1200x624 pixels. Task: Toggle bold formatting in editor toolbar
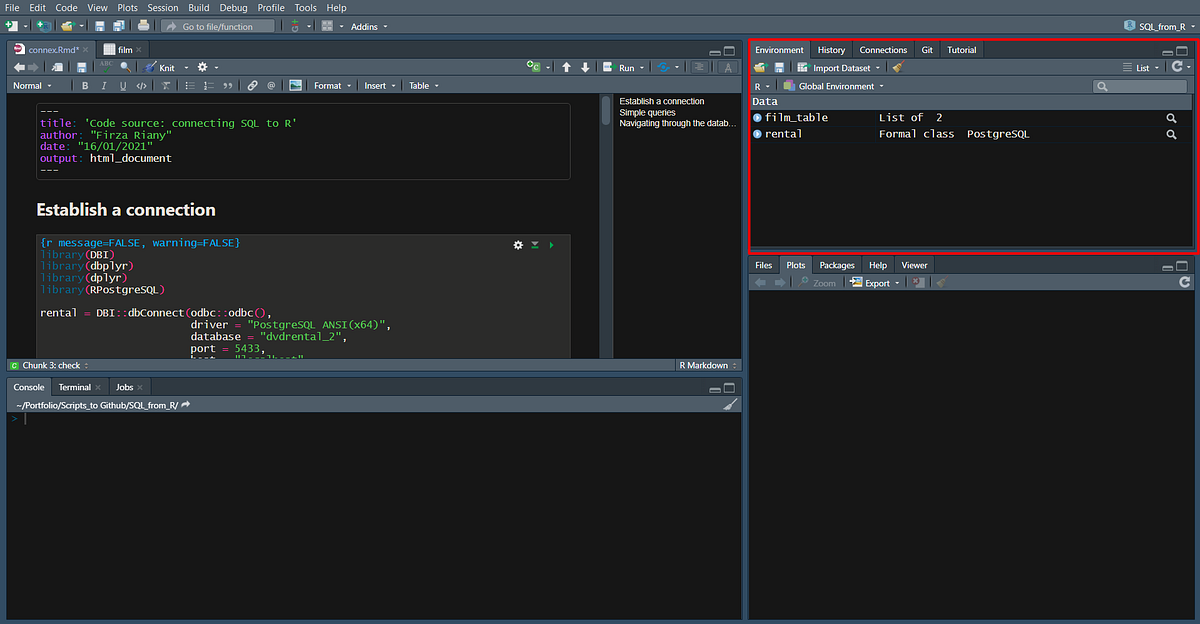click(x=85, y=85)
